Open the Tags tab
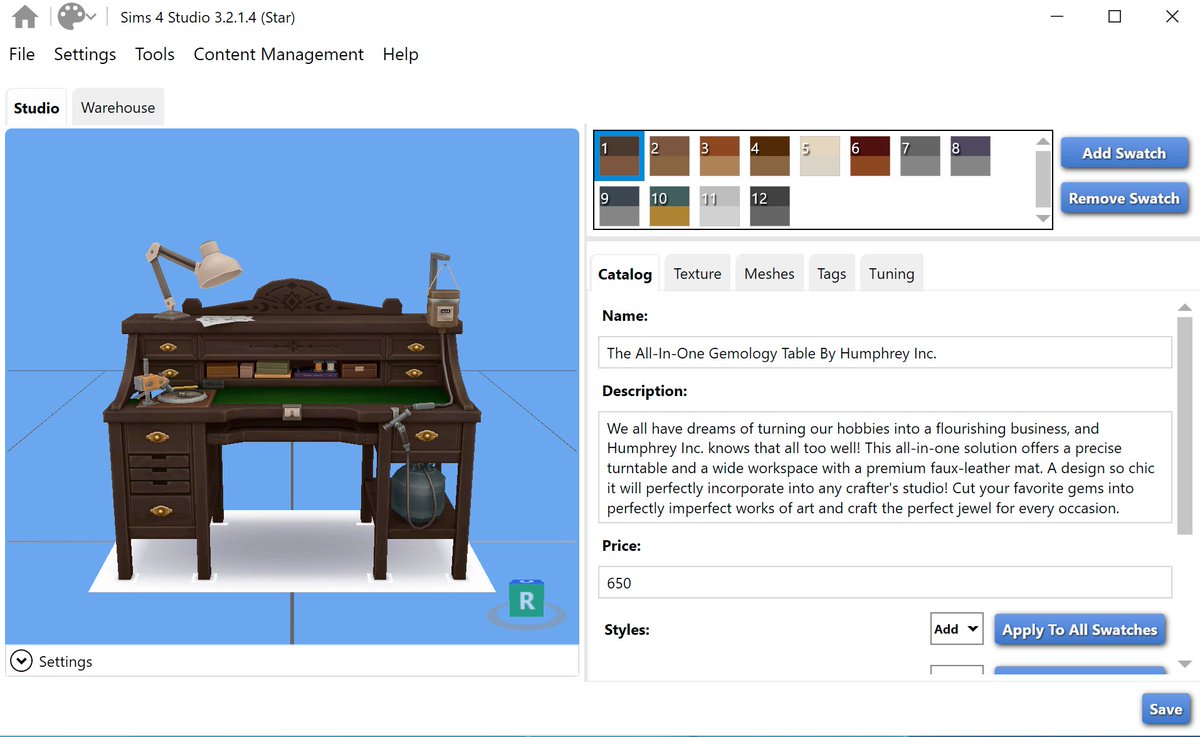This screenshot has width=1200, height=737. click(831, 274)
